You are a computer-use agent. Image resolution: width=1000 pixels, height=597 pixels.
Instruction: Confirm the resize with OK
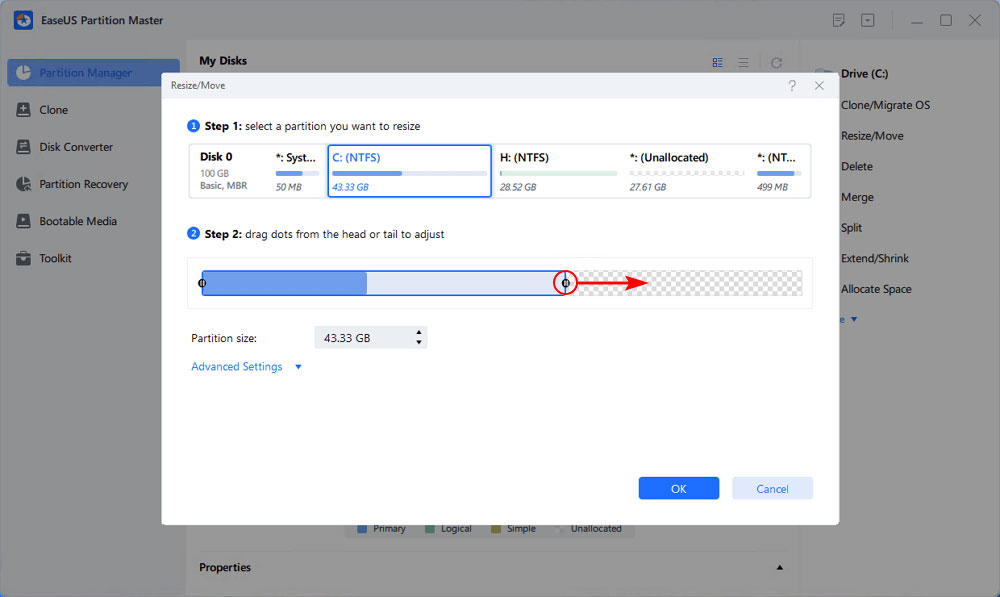click(678, 488)
